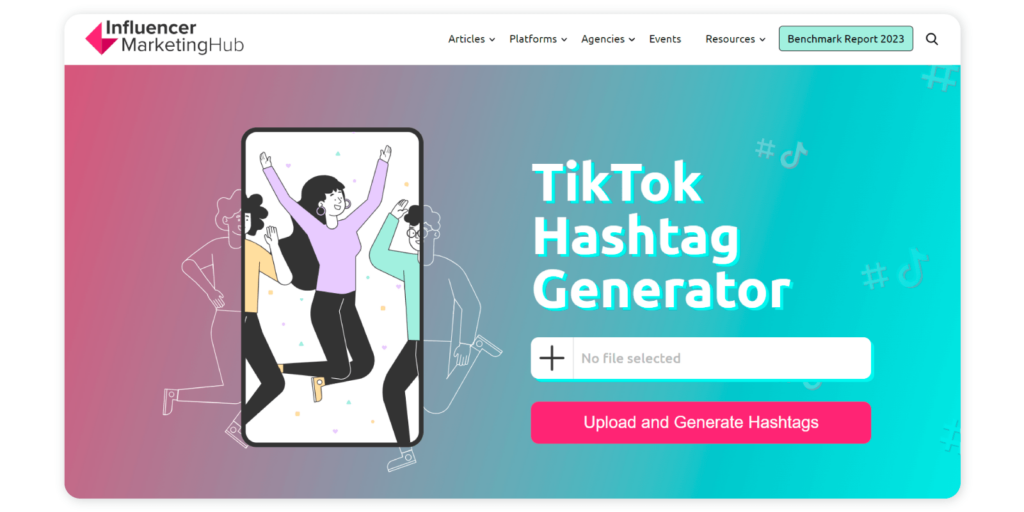This screenshot has width=1024, height=512.
Task: Expand the Platforms dropdown menu
Action: (538, 39)
